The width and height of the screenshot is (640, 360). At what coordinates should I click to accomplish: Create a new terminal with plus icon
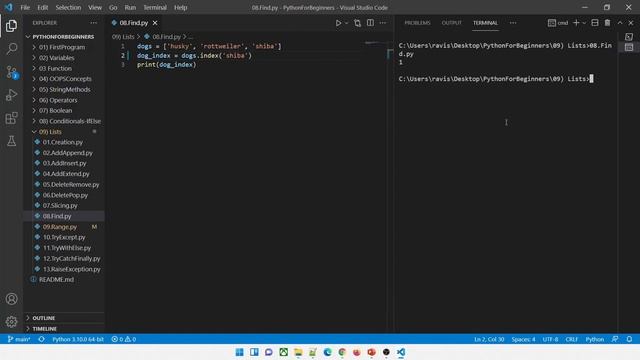[x=576, y=23]
